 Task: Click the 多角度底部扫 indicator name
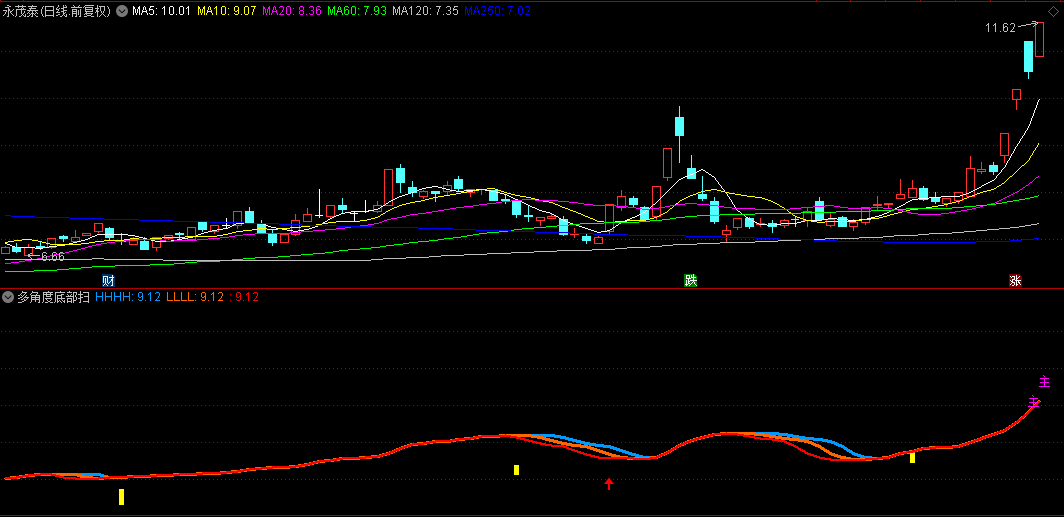coord(53,297)
